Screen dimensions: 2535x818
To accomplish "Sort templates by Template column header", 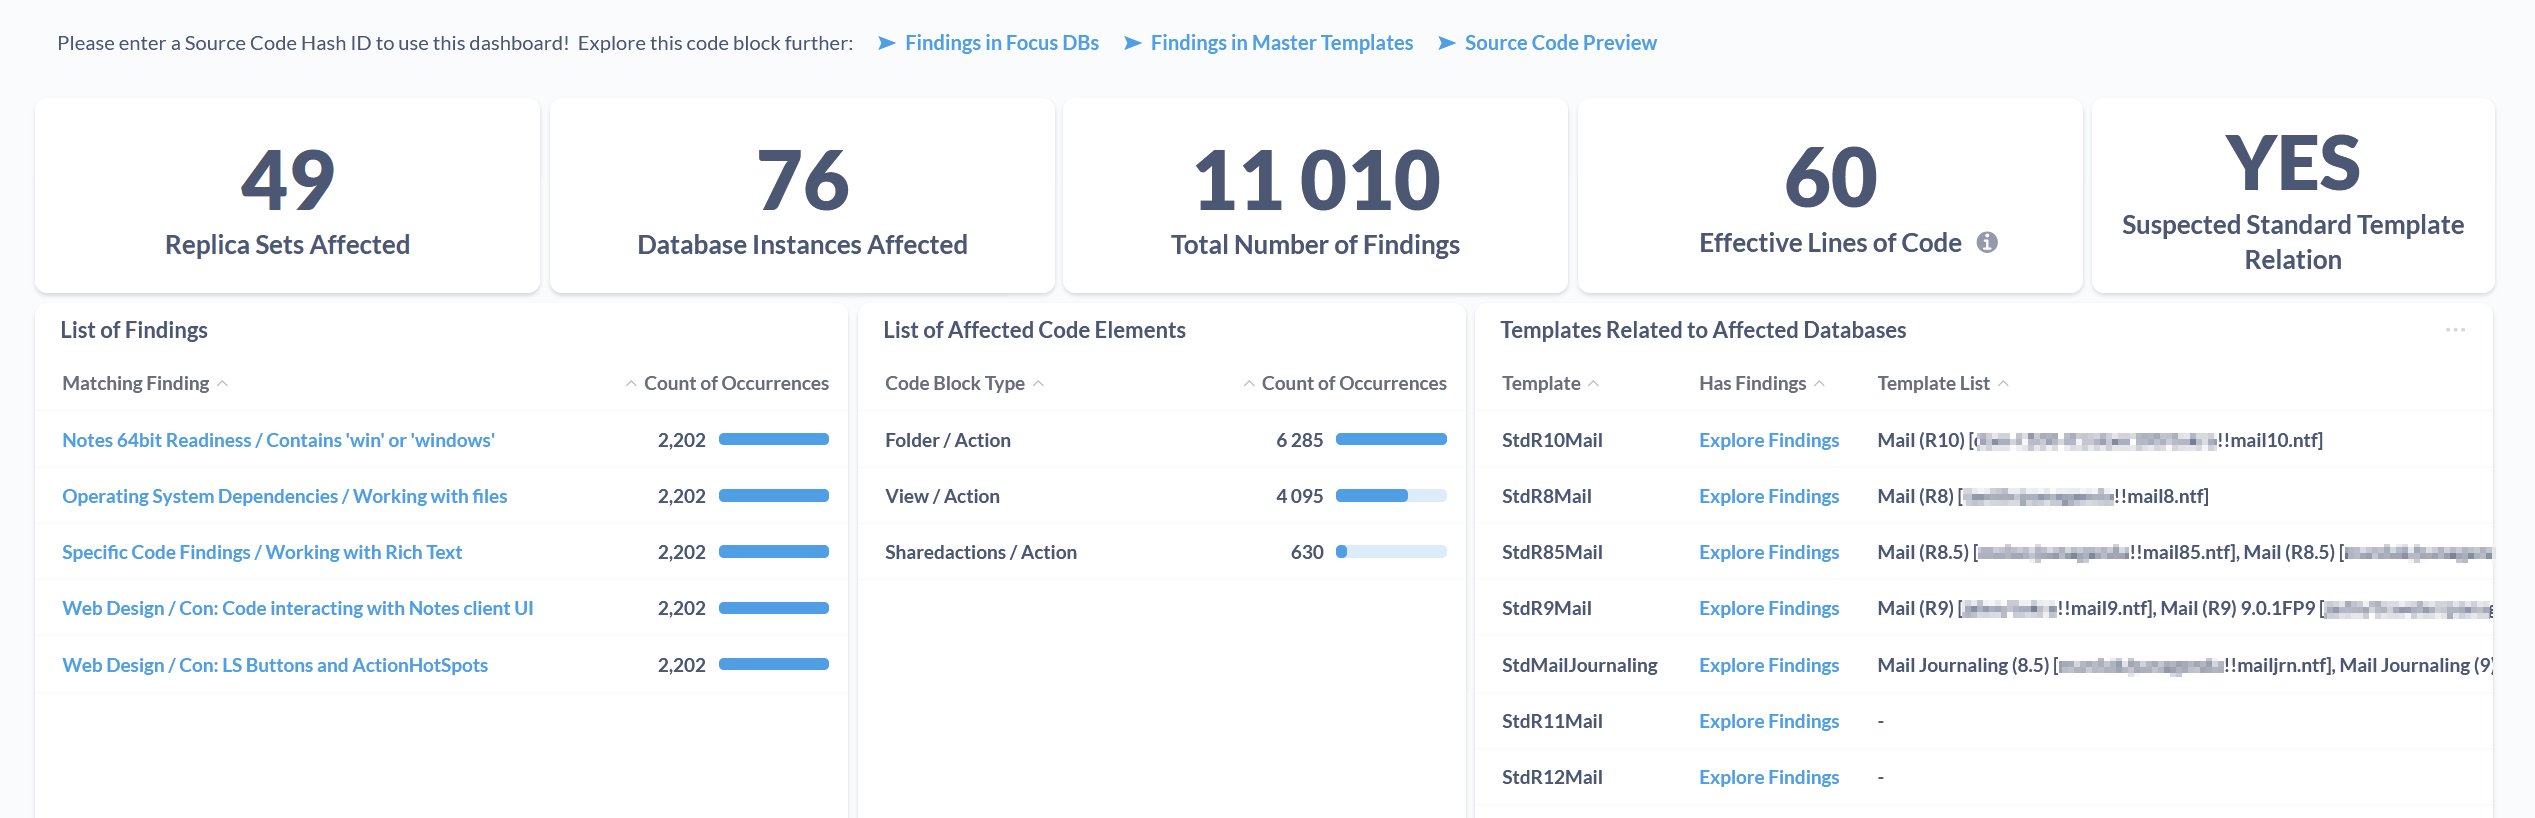I will [1541, 384].
